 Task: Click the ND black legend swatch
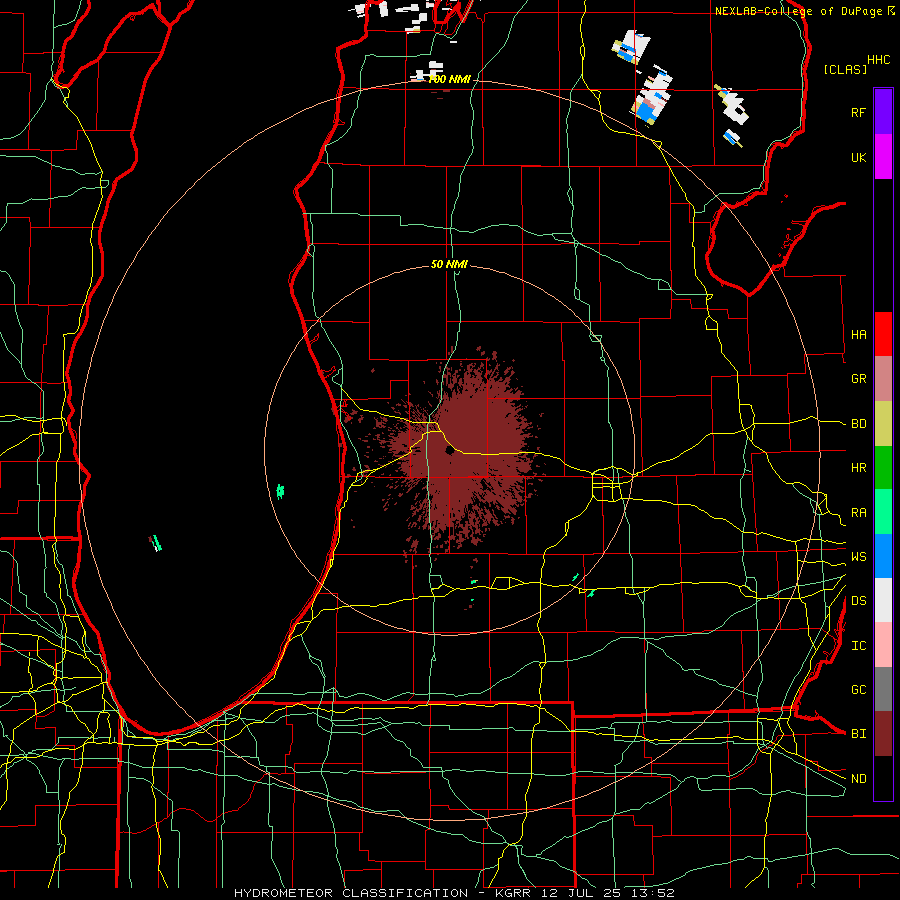click(x=883, y=778)
